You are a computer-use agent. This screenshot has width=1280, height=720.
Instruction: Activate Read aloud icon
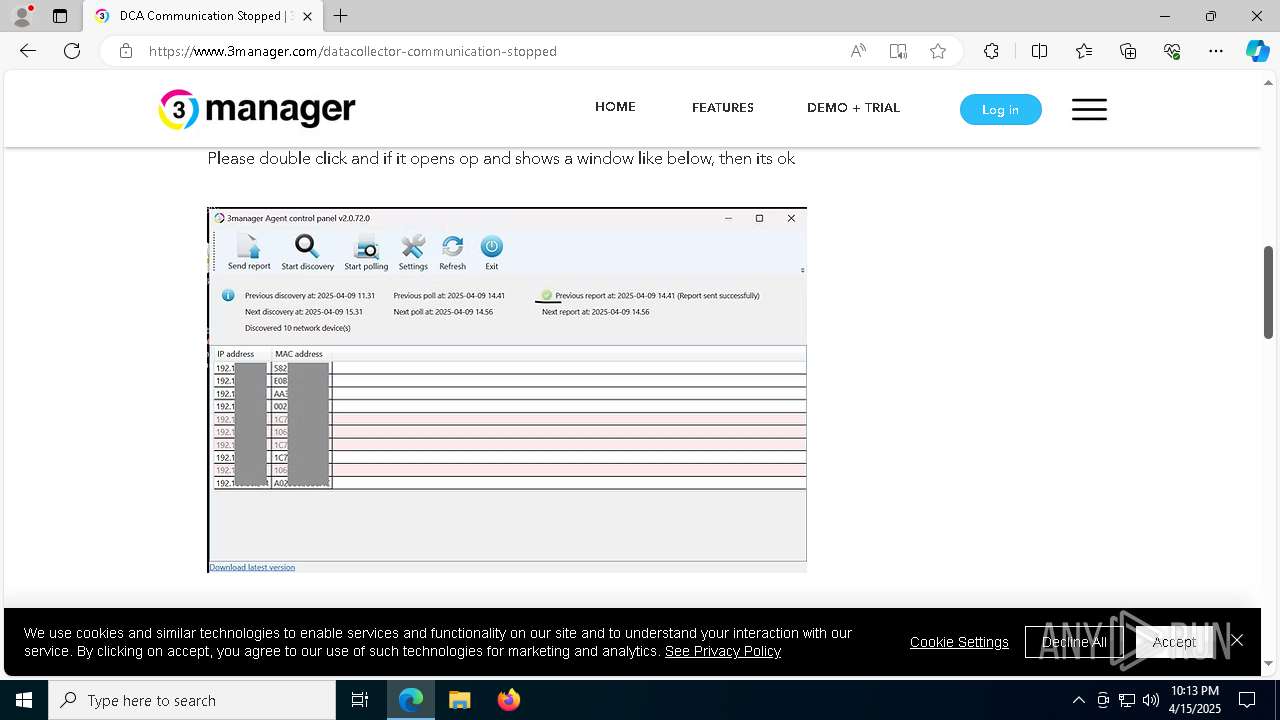pyautogui.click(x=858, y=51)
